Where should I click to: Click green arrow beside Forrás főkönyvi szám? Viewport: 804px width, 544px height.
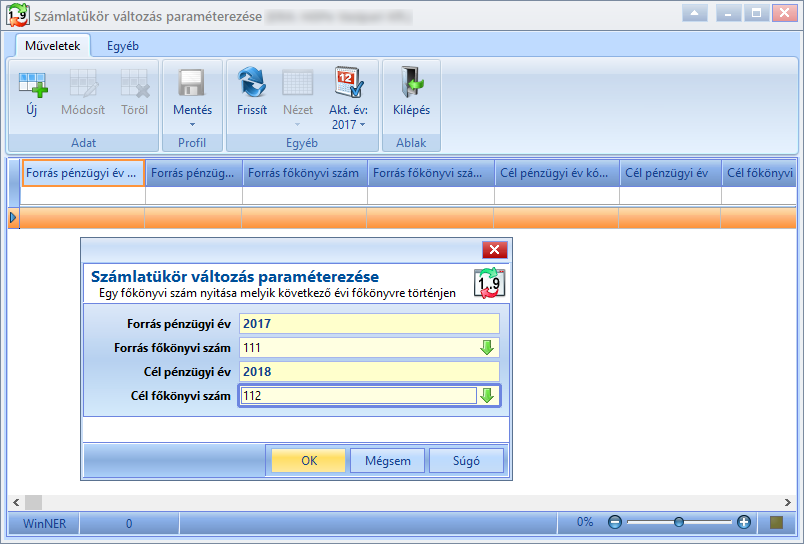pyautogui.click(x=487, y=348)
